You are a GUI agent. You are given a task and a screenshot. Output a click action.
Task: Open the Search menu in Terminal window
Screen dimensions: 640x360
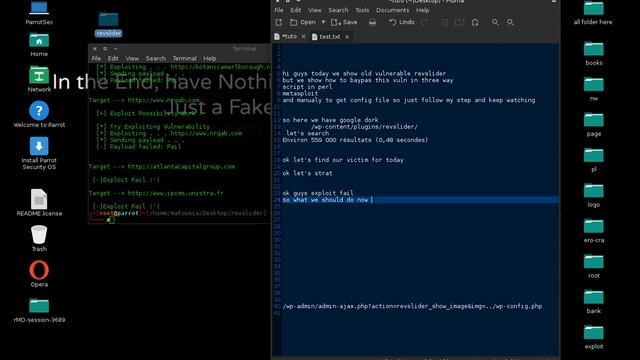click(x=156, y=58)
